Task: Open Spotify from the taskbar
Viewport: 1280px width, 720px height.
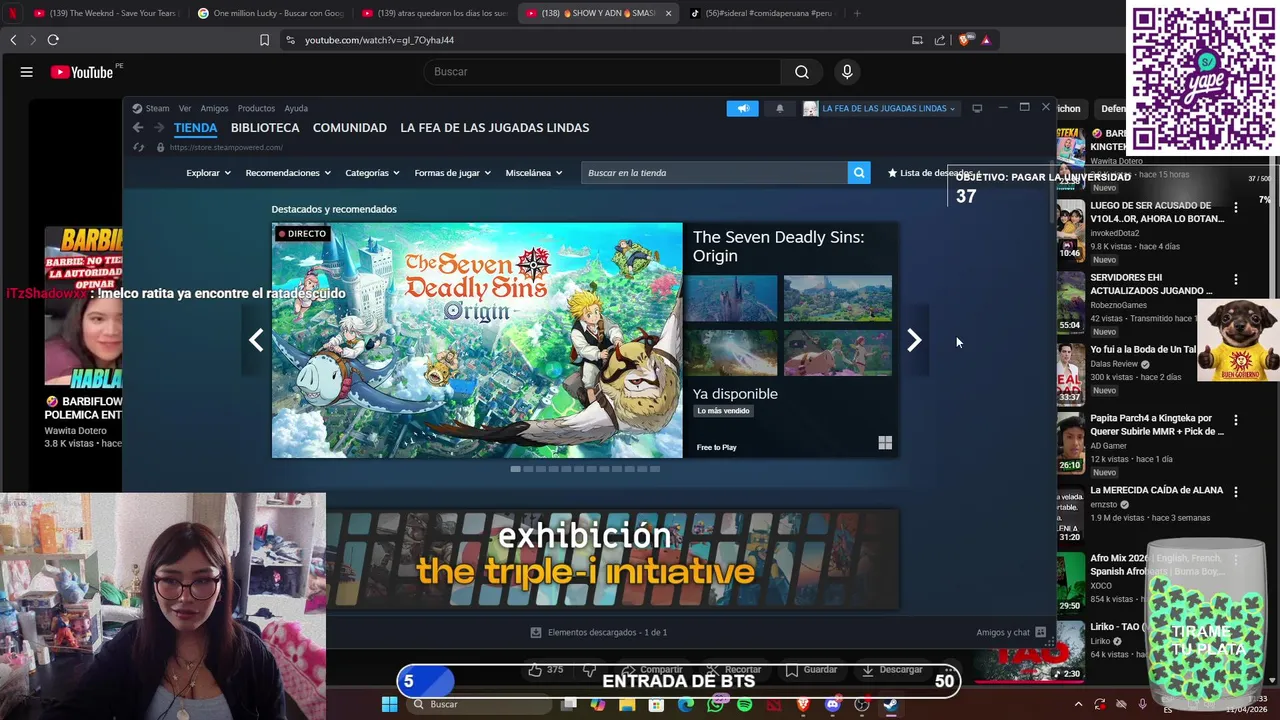Action: tap(744, 705)
